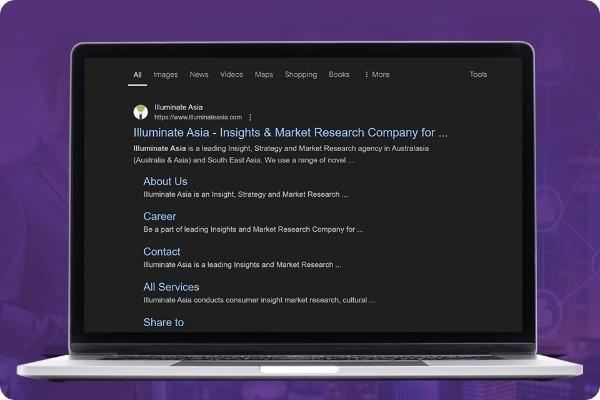Click the Illuminate Asia favicon icon
Image resolution: width=600 pixels, height=400 pixels.
(x=140, y=111)
